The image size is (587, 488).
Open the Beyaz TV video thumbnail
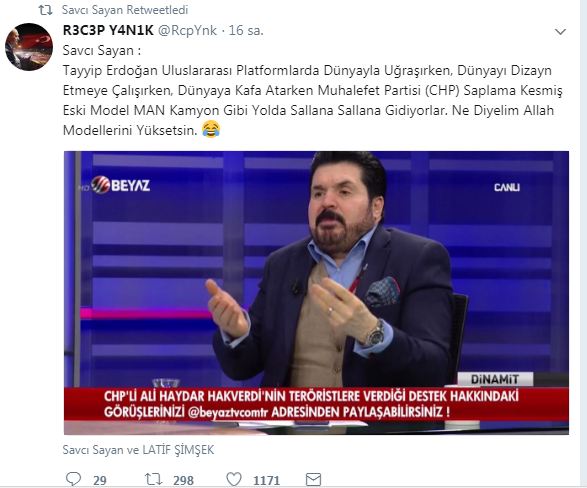(x=316, y=293)
